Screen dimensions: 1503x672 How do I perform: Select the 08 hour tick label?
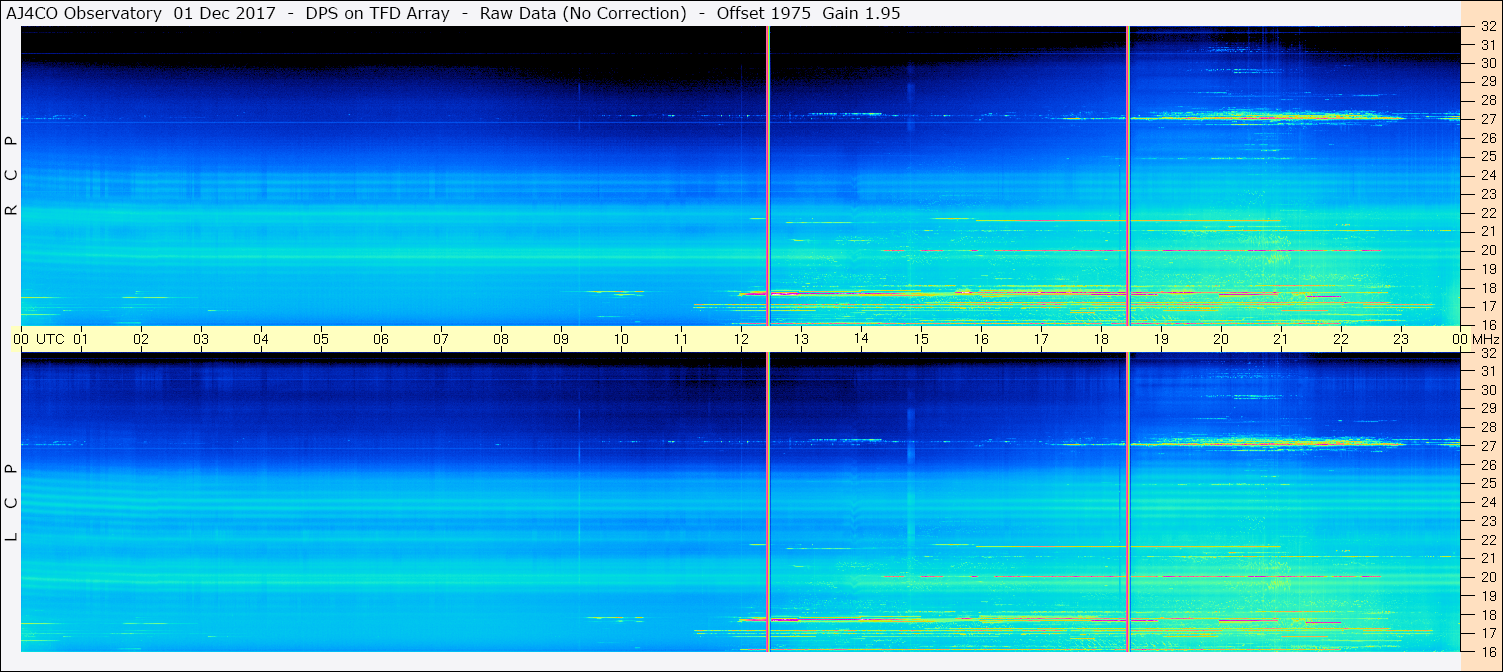[501, 339]
